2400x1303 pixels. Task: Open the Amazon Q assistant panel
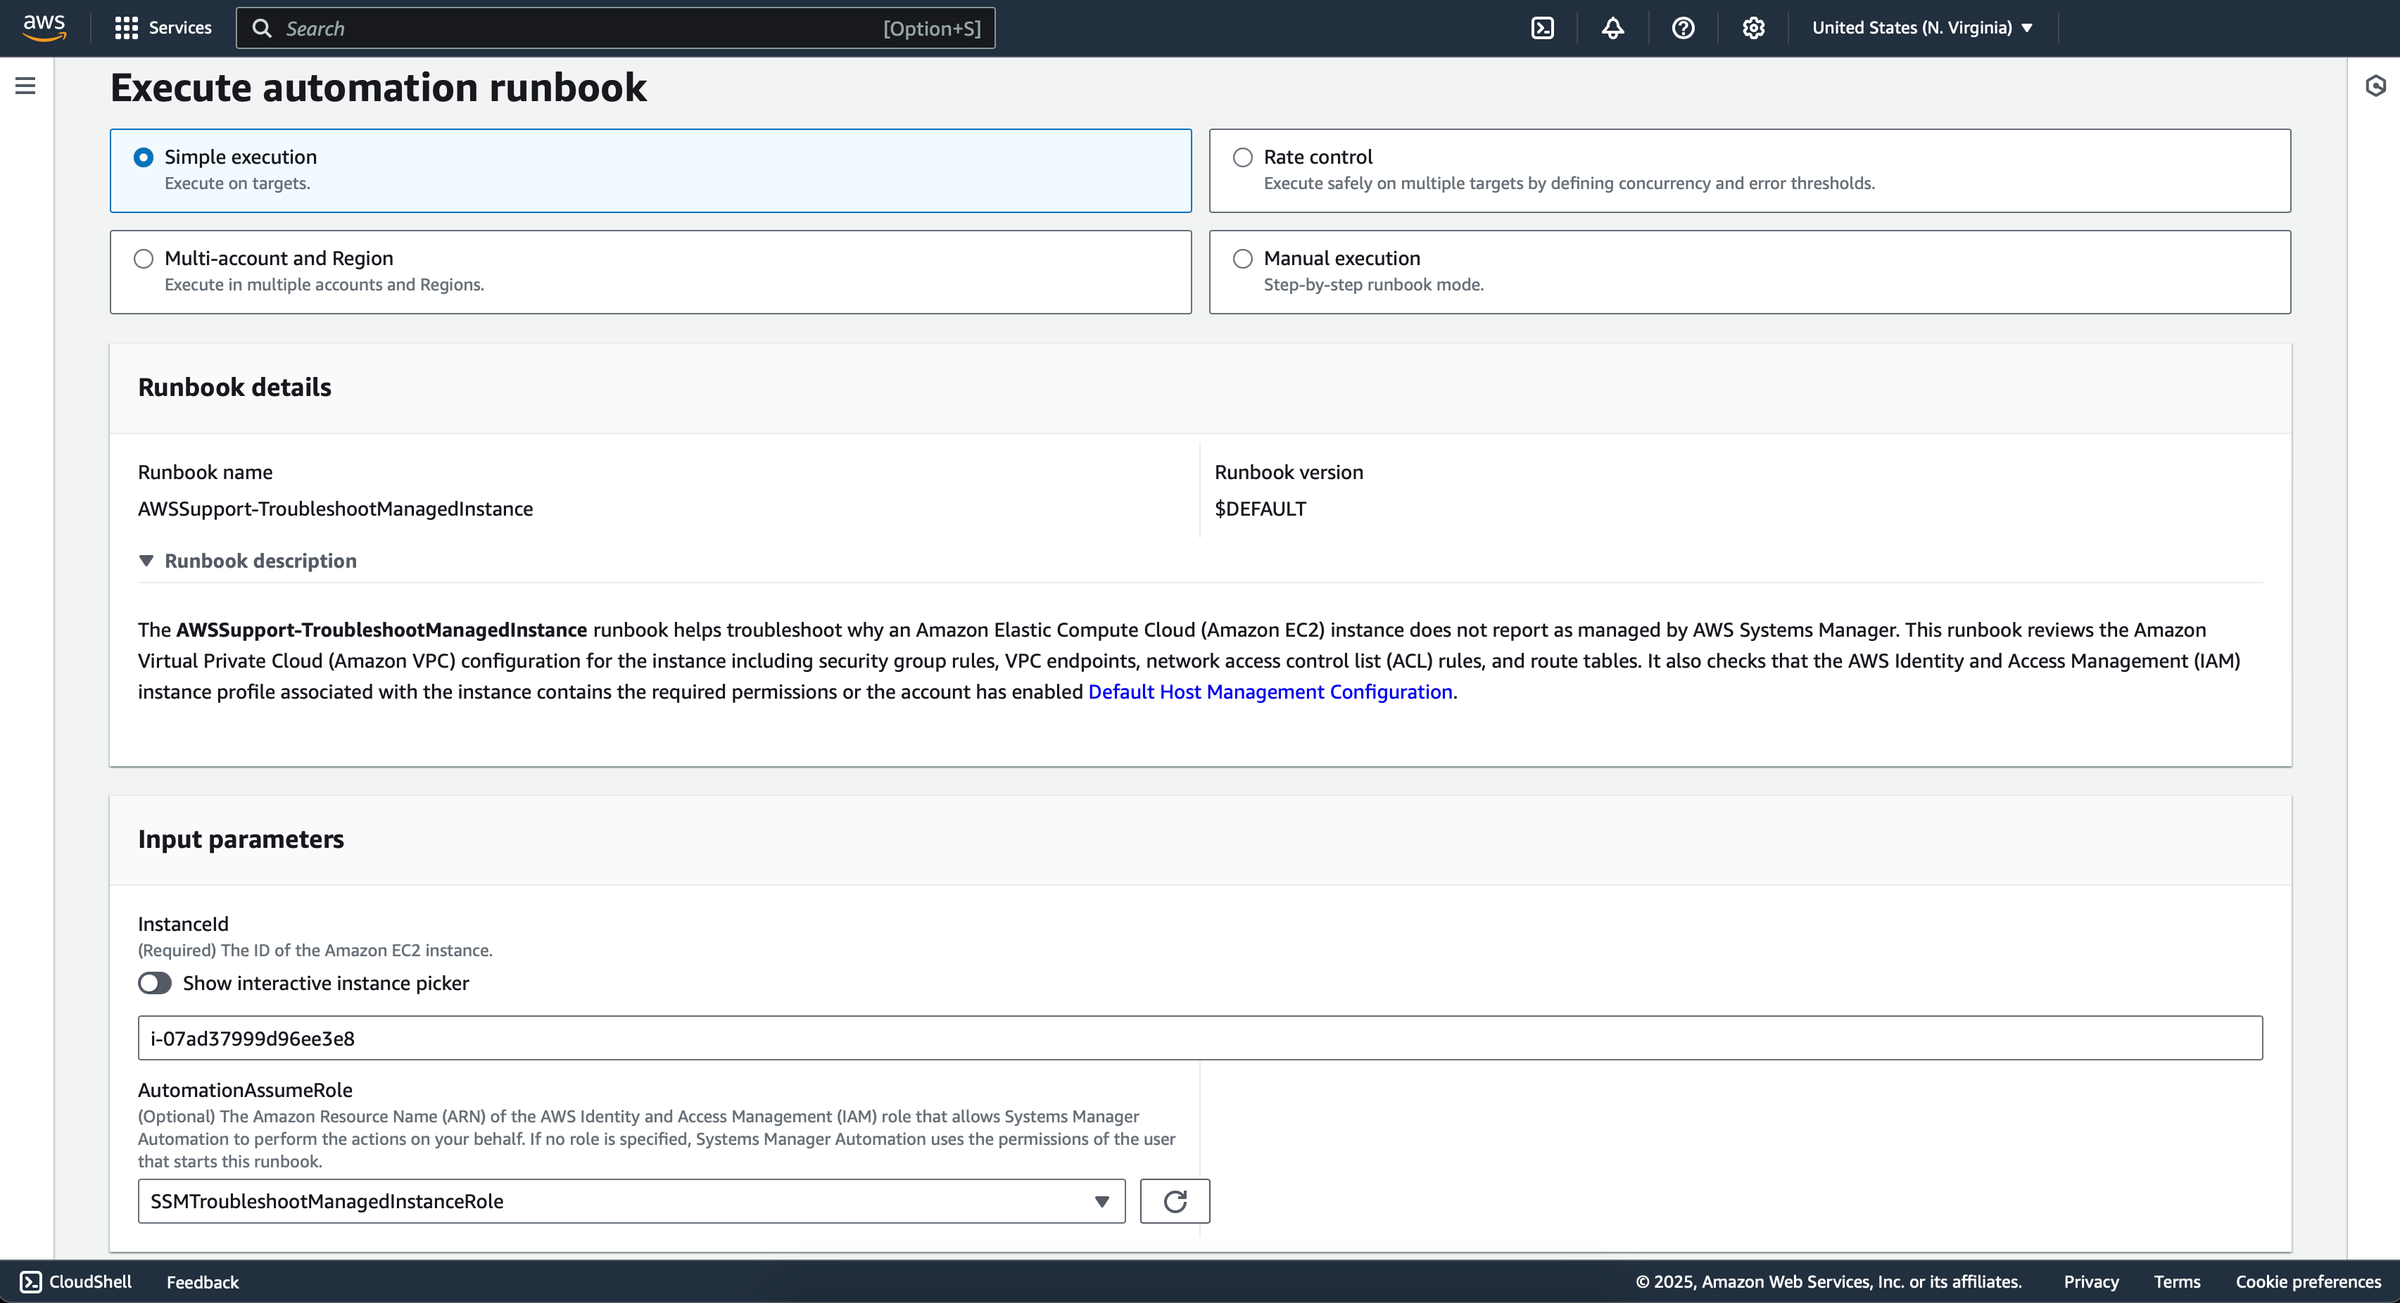pyautogui.click(x=2376, y=86)
